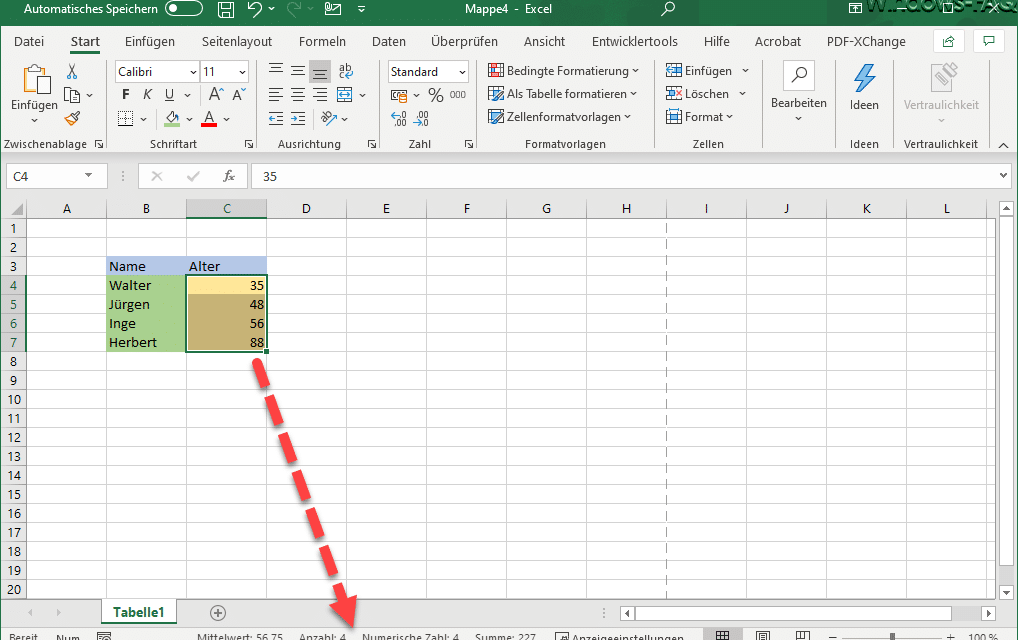Open fill color bucket
The image size is (1018, 640).
172,119
